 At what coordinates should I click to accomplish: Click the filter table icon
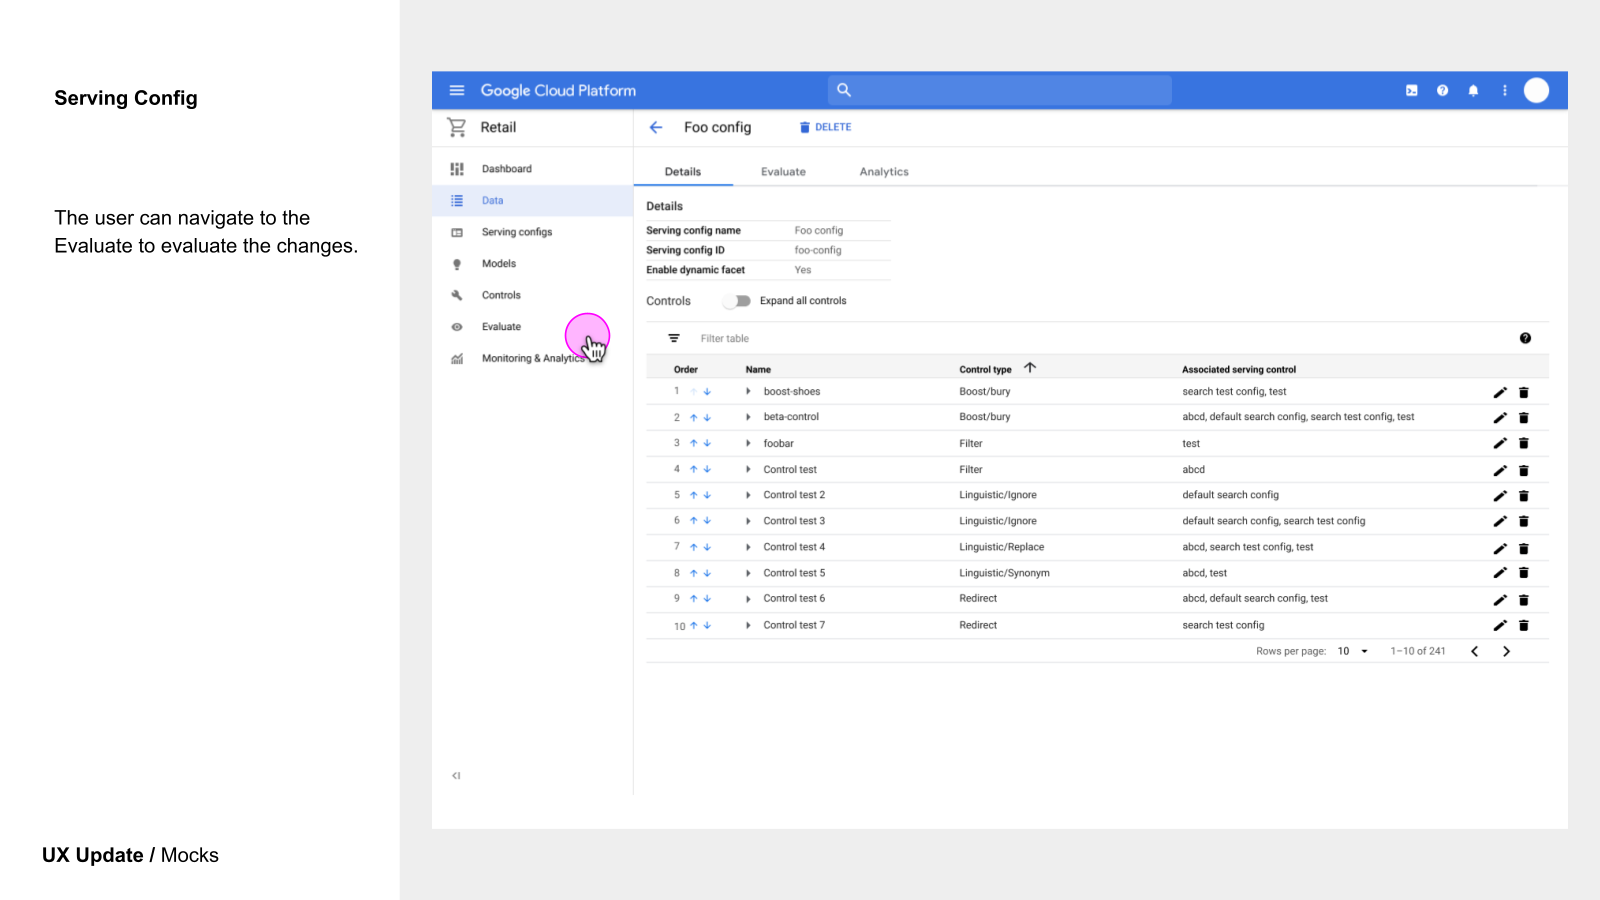tap(674, 338)
